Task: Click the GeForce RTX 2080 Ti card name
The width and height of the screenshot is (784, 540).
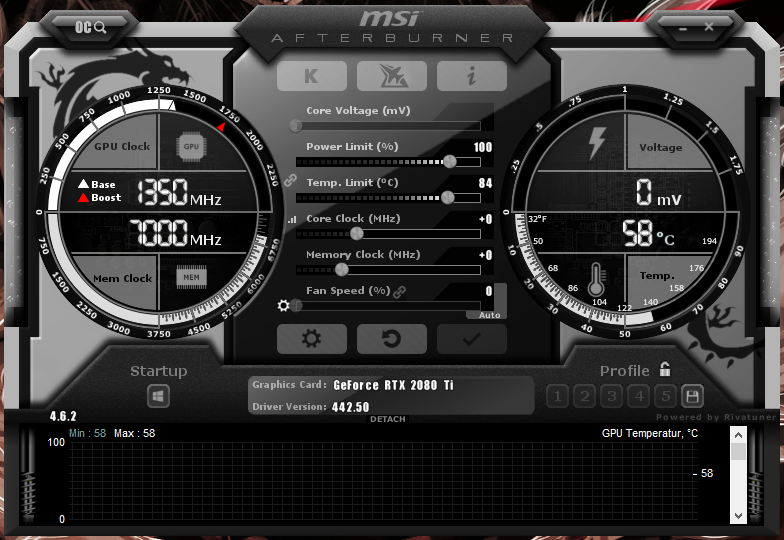Action: [394, 385]
